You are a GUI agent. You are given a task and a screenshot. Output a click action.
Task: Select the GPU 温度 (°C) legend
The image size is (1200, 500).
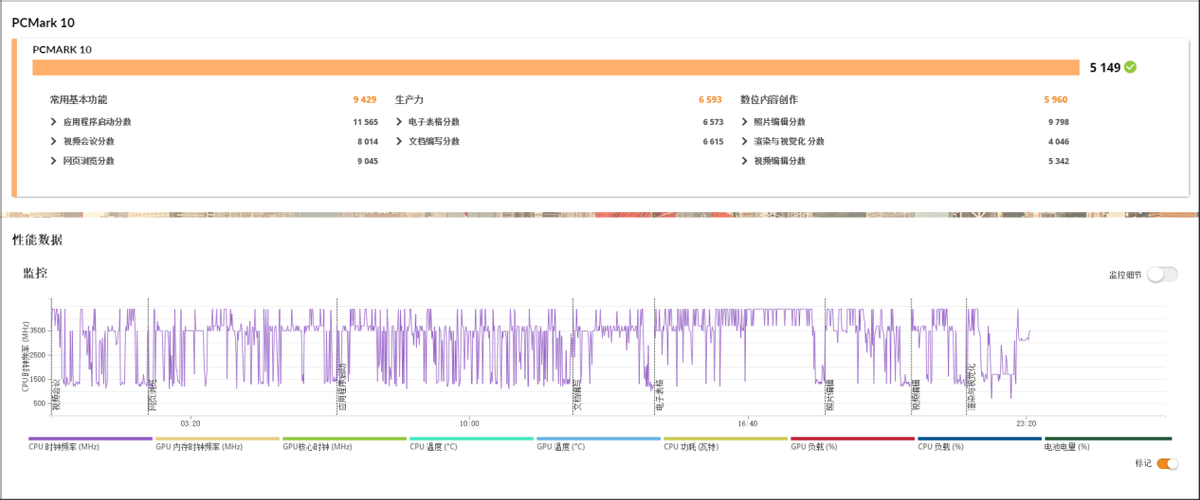tap(598, 443)
